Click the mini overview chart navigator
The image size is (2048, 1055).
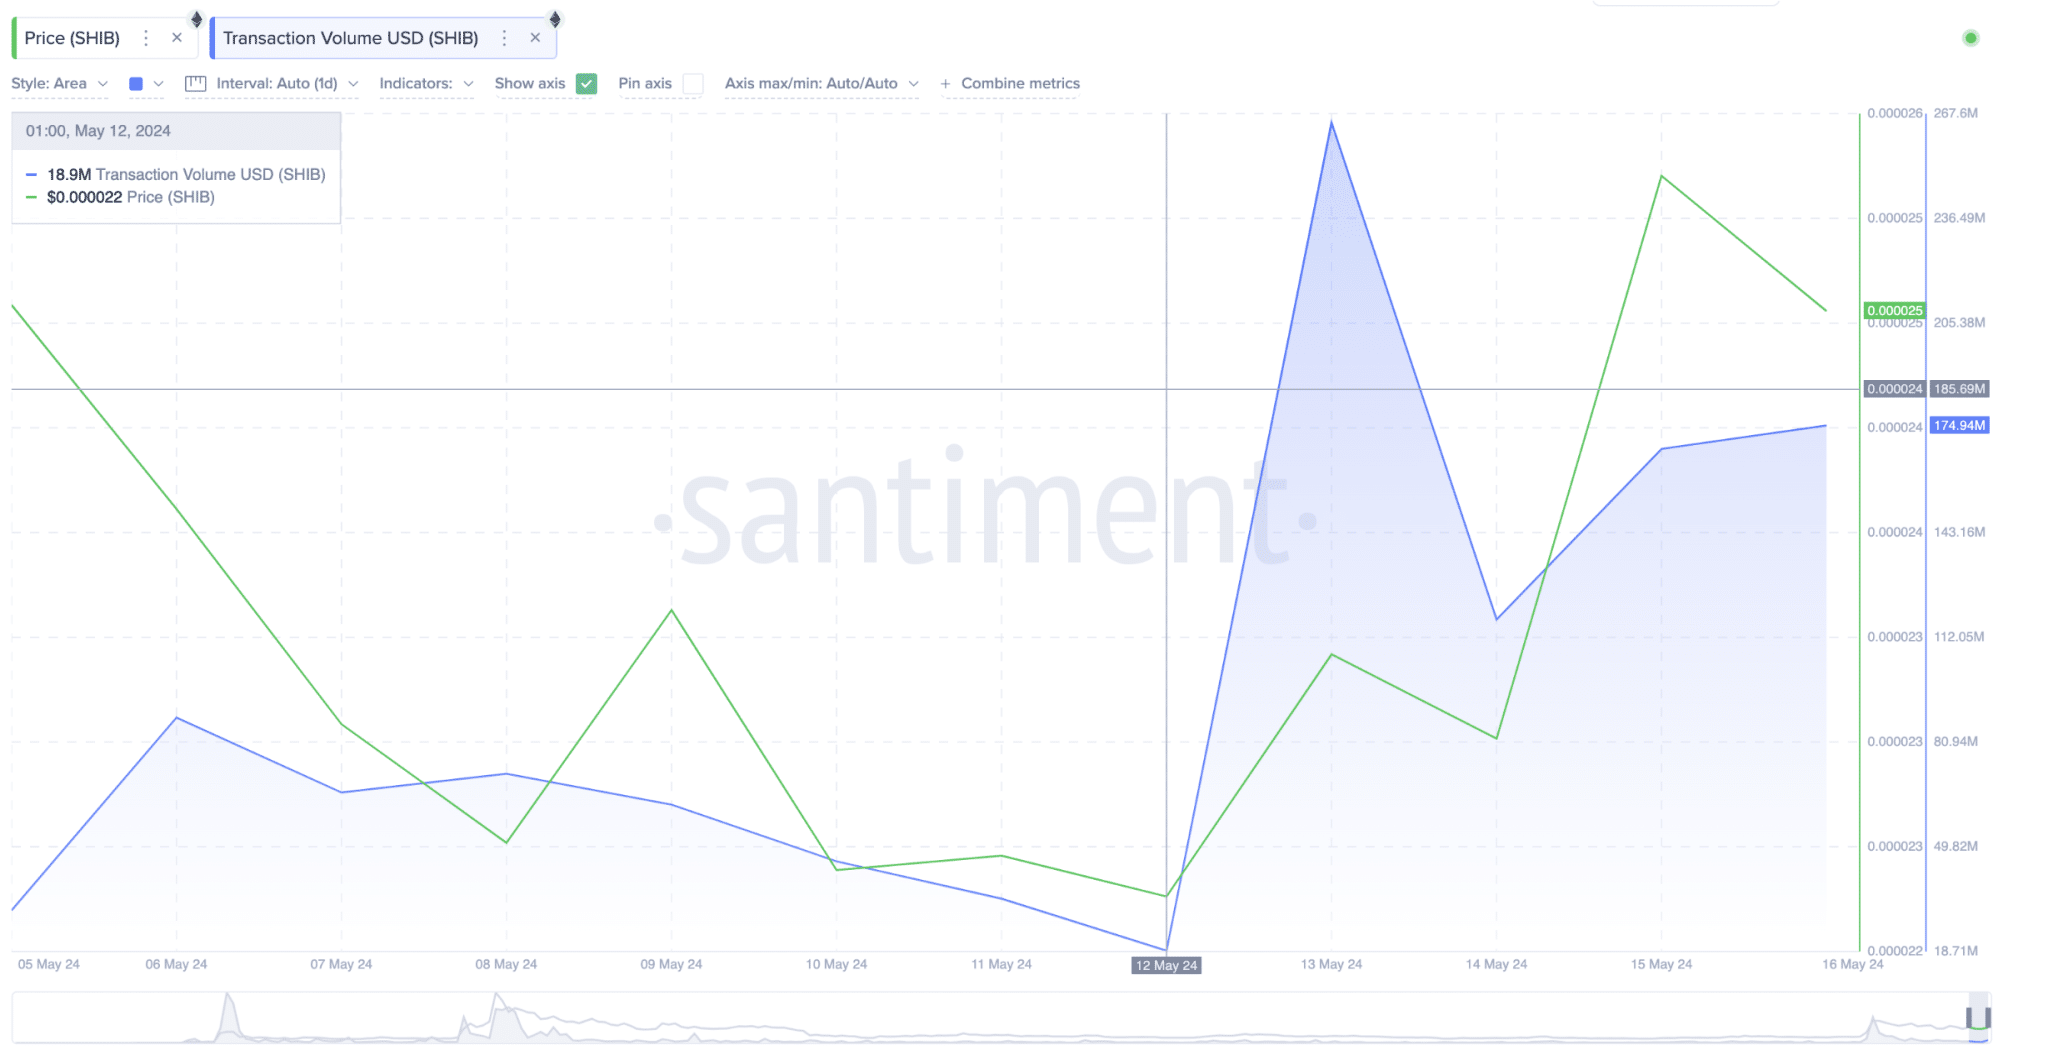coord(1001,1018)
